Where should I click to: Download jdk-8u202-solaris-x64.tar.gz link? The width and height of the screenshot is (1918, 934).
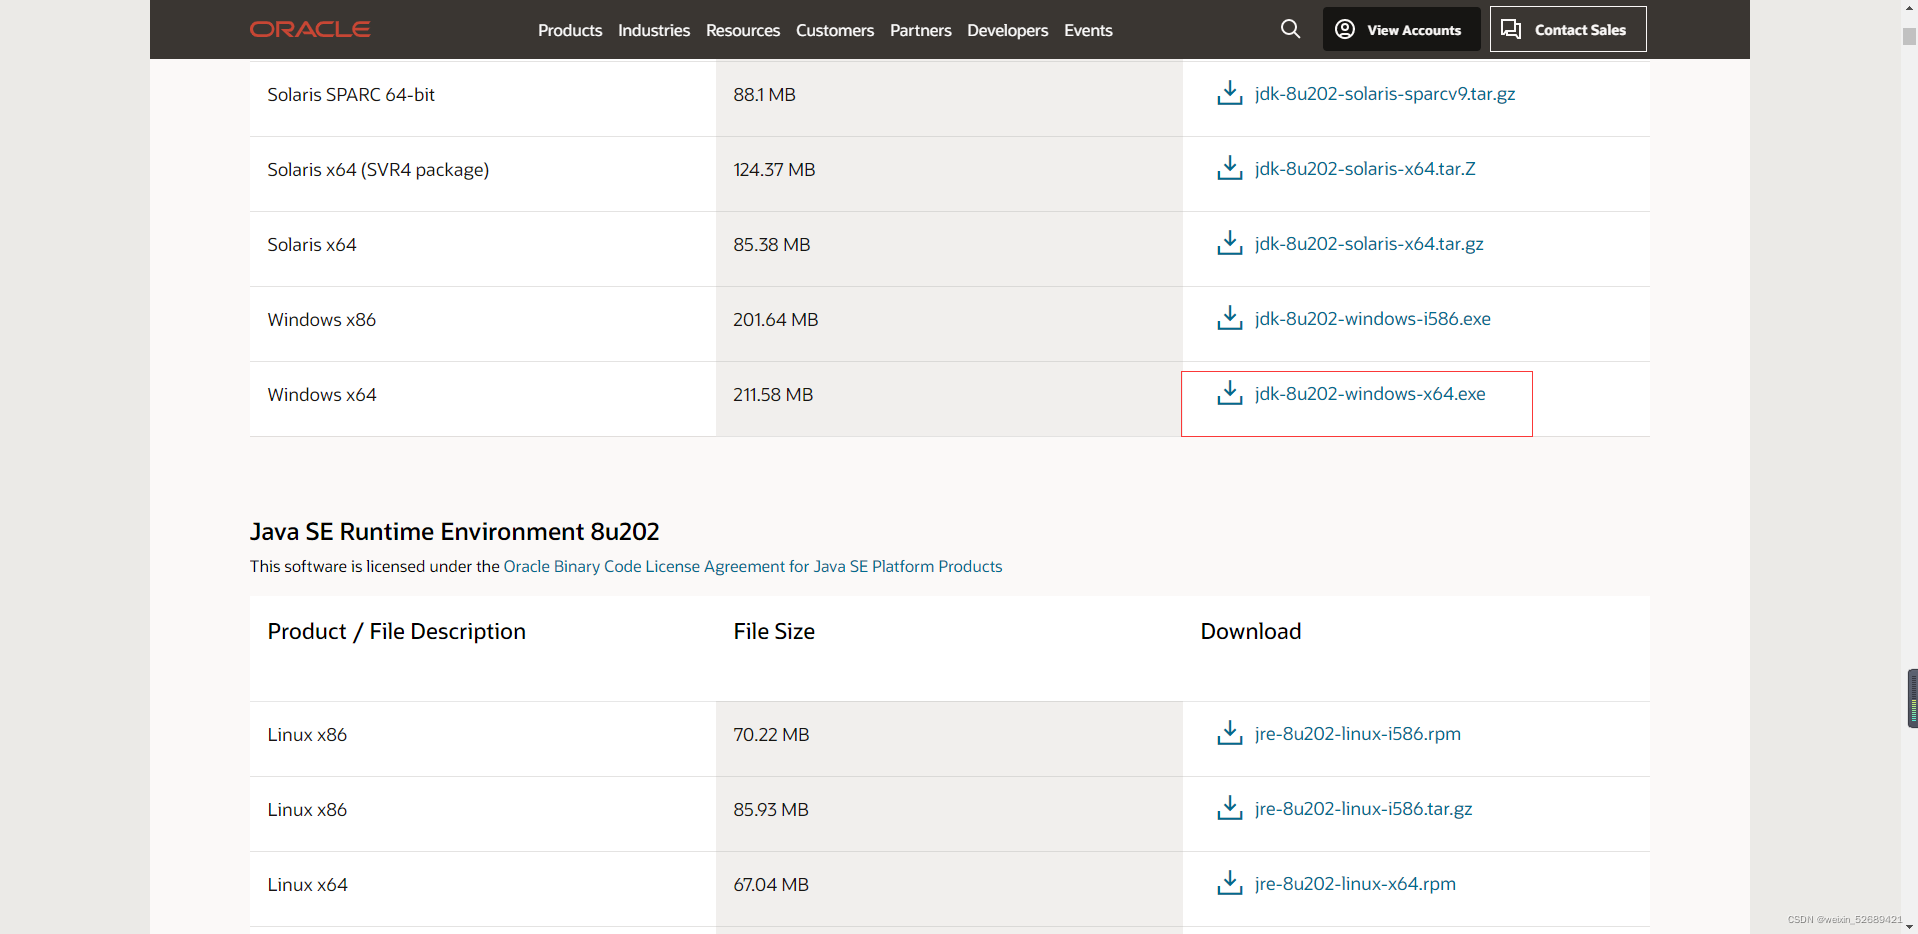coord(1369,244)
